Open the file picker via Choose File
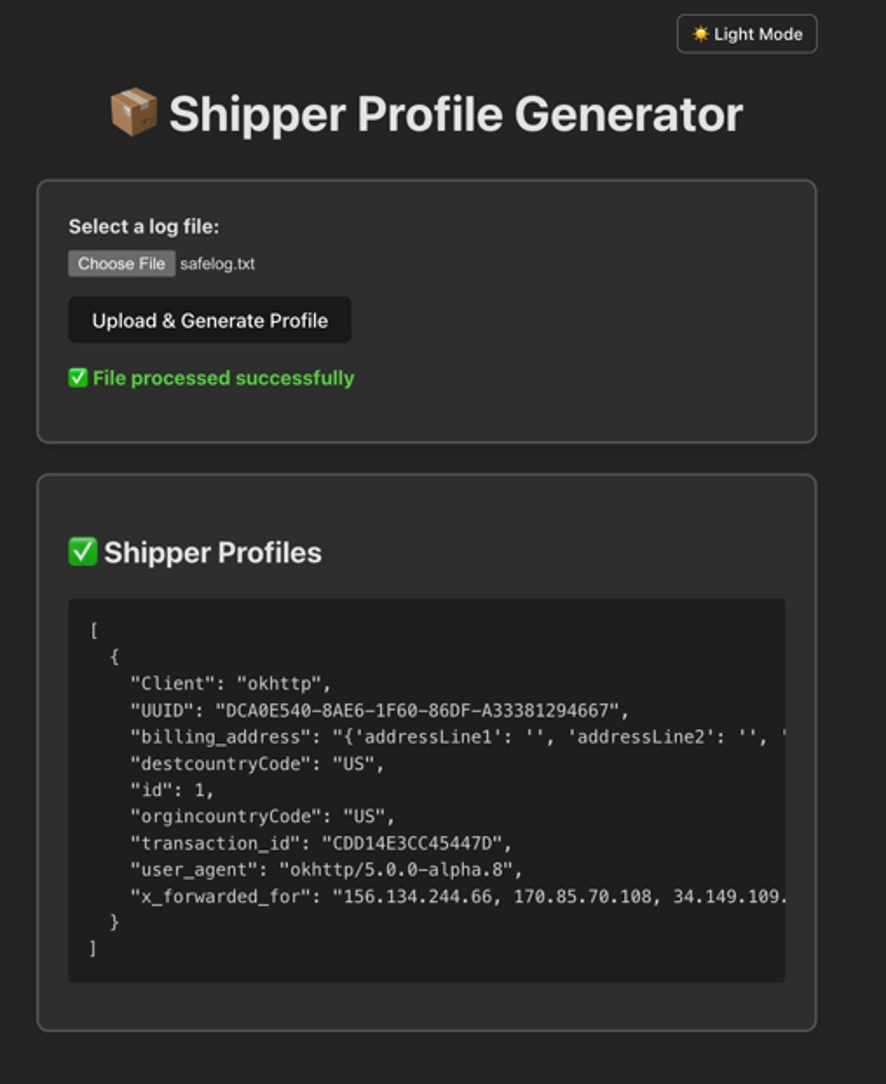886x1084 pixels. tap(121, 263)
